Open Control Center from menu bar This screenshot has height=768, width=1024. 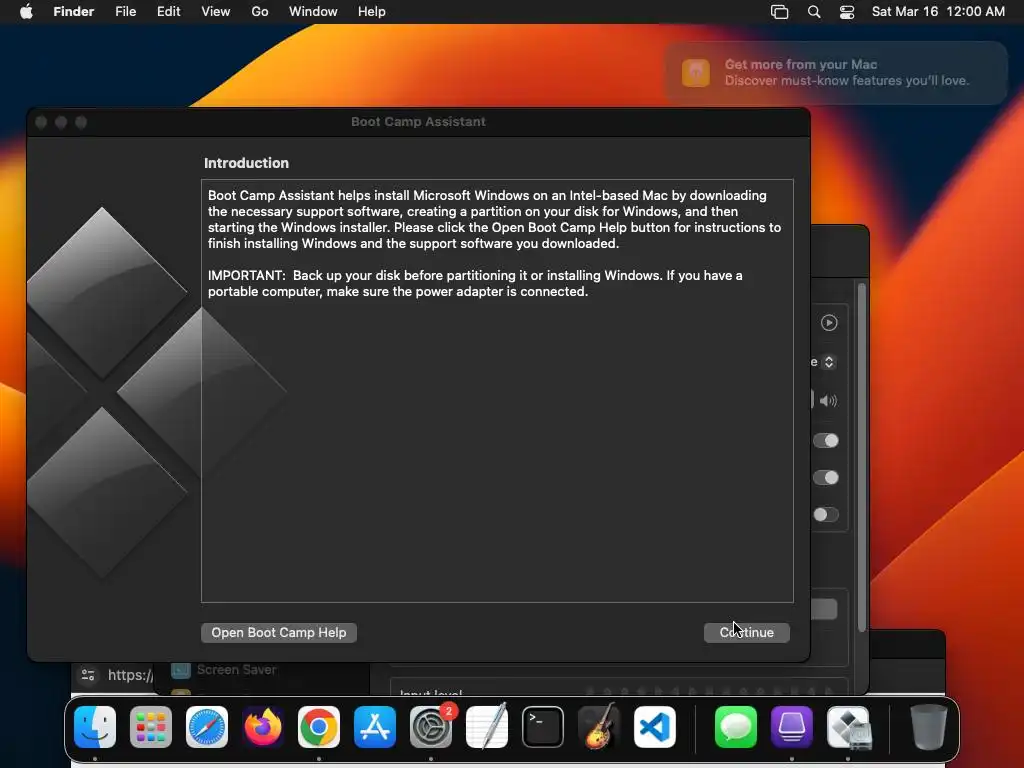click(847, 12)
